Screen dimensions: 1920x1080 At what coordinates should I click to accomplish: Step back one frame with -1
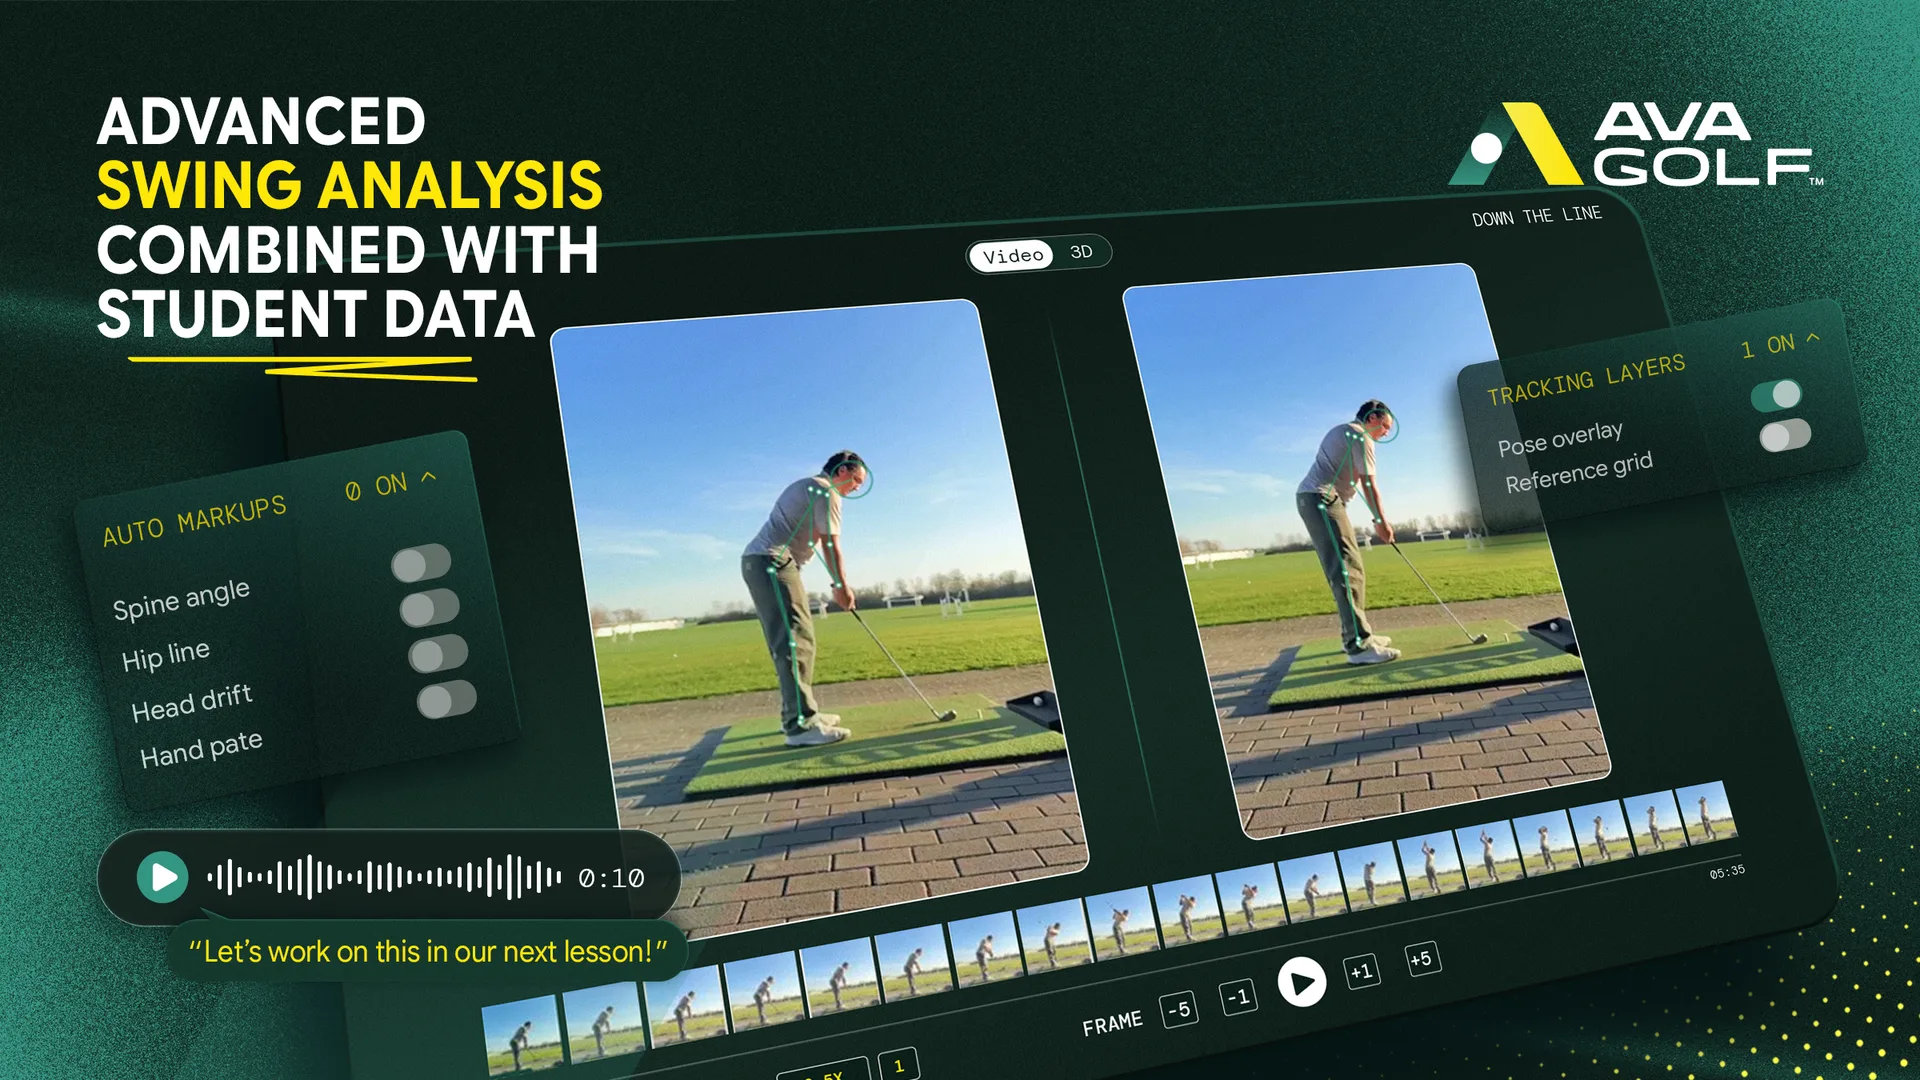(x=1239, y=996)
